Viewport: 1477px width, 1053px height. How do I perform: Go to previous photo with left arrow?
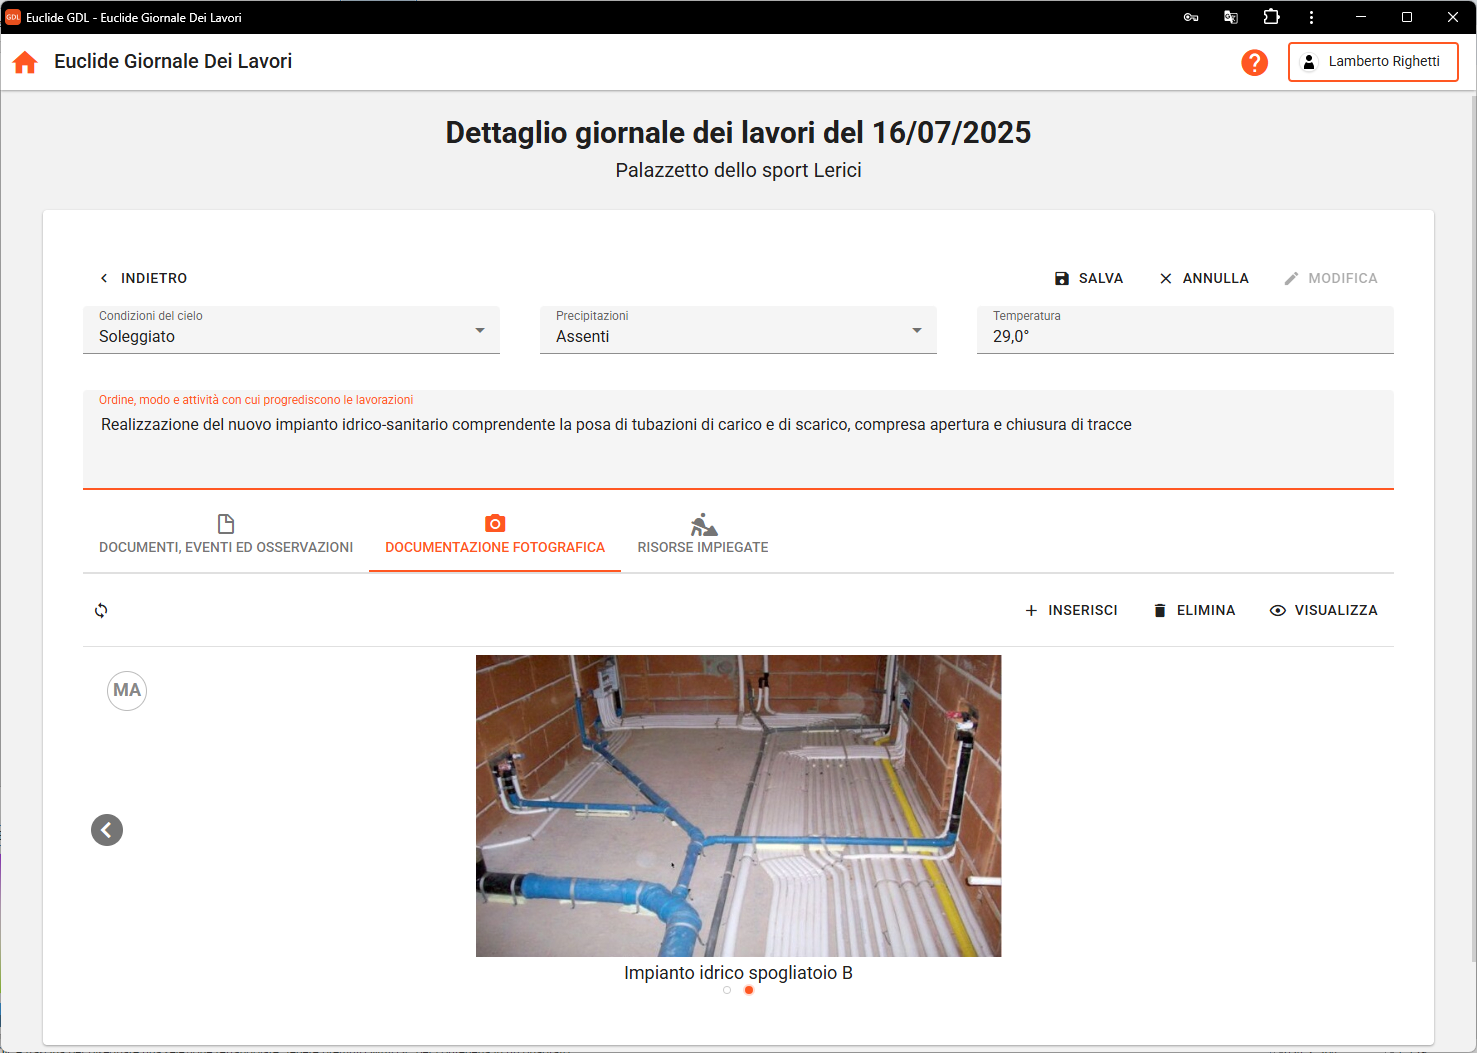tap(107, 830)
